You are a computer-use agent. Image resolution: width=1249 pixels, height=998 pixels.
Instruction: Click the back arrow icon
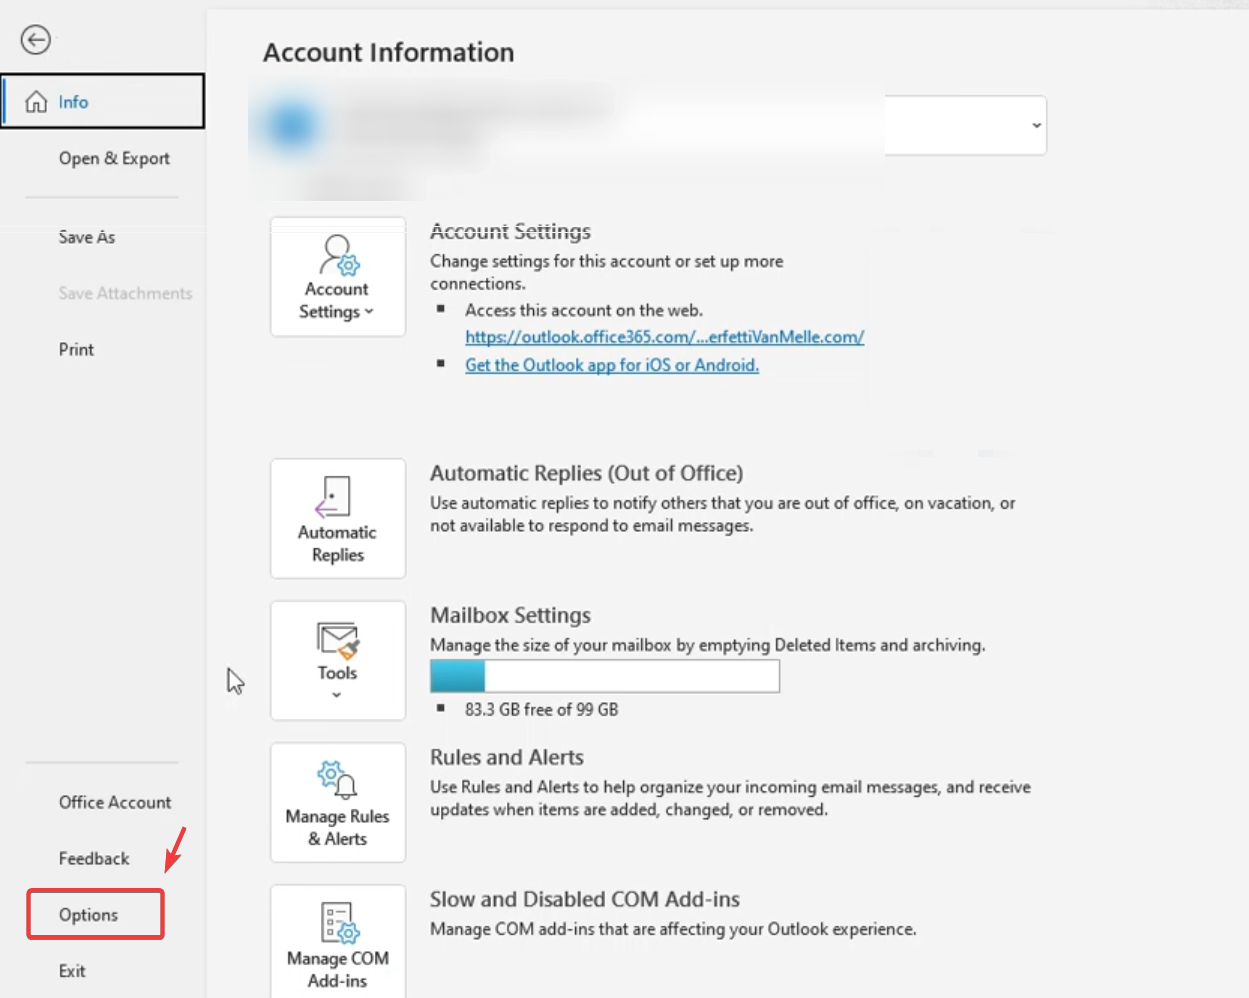[36, 40]
